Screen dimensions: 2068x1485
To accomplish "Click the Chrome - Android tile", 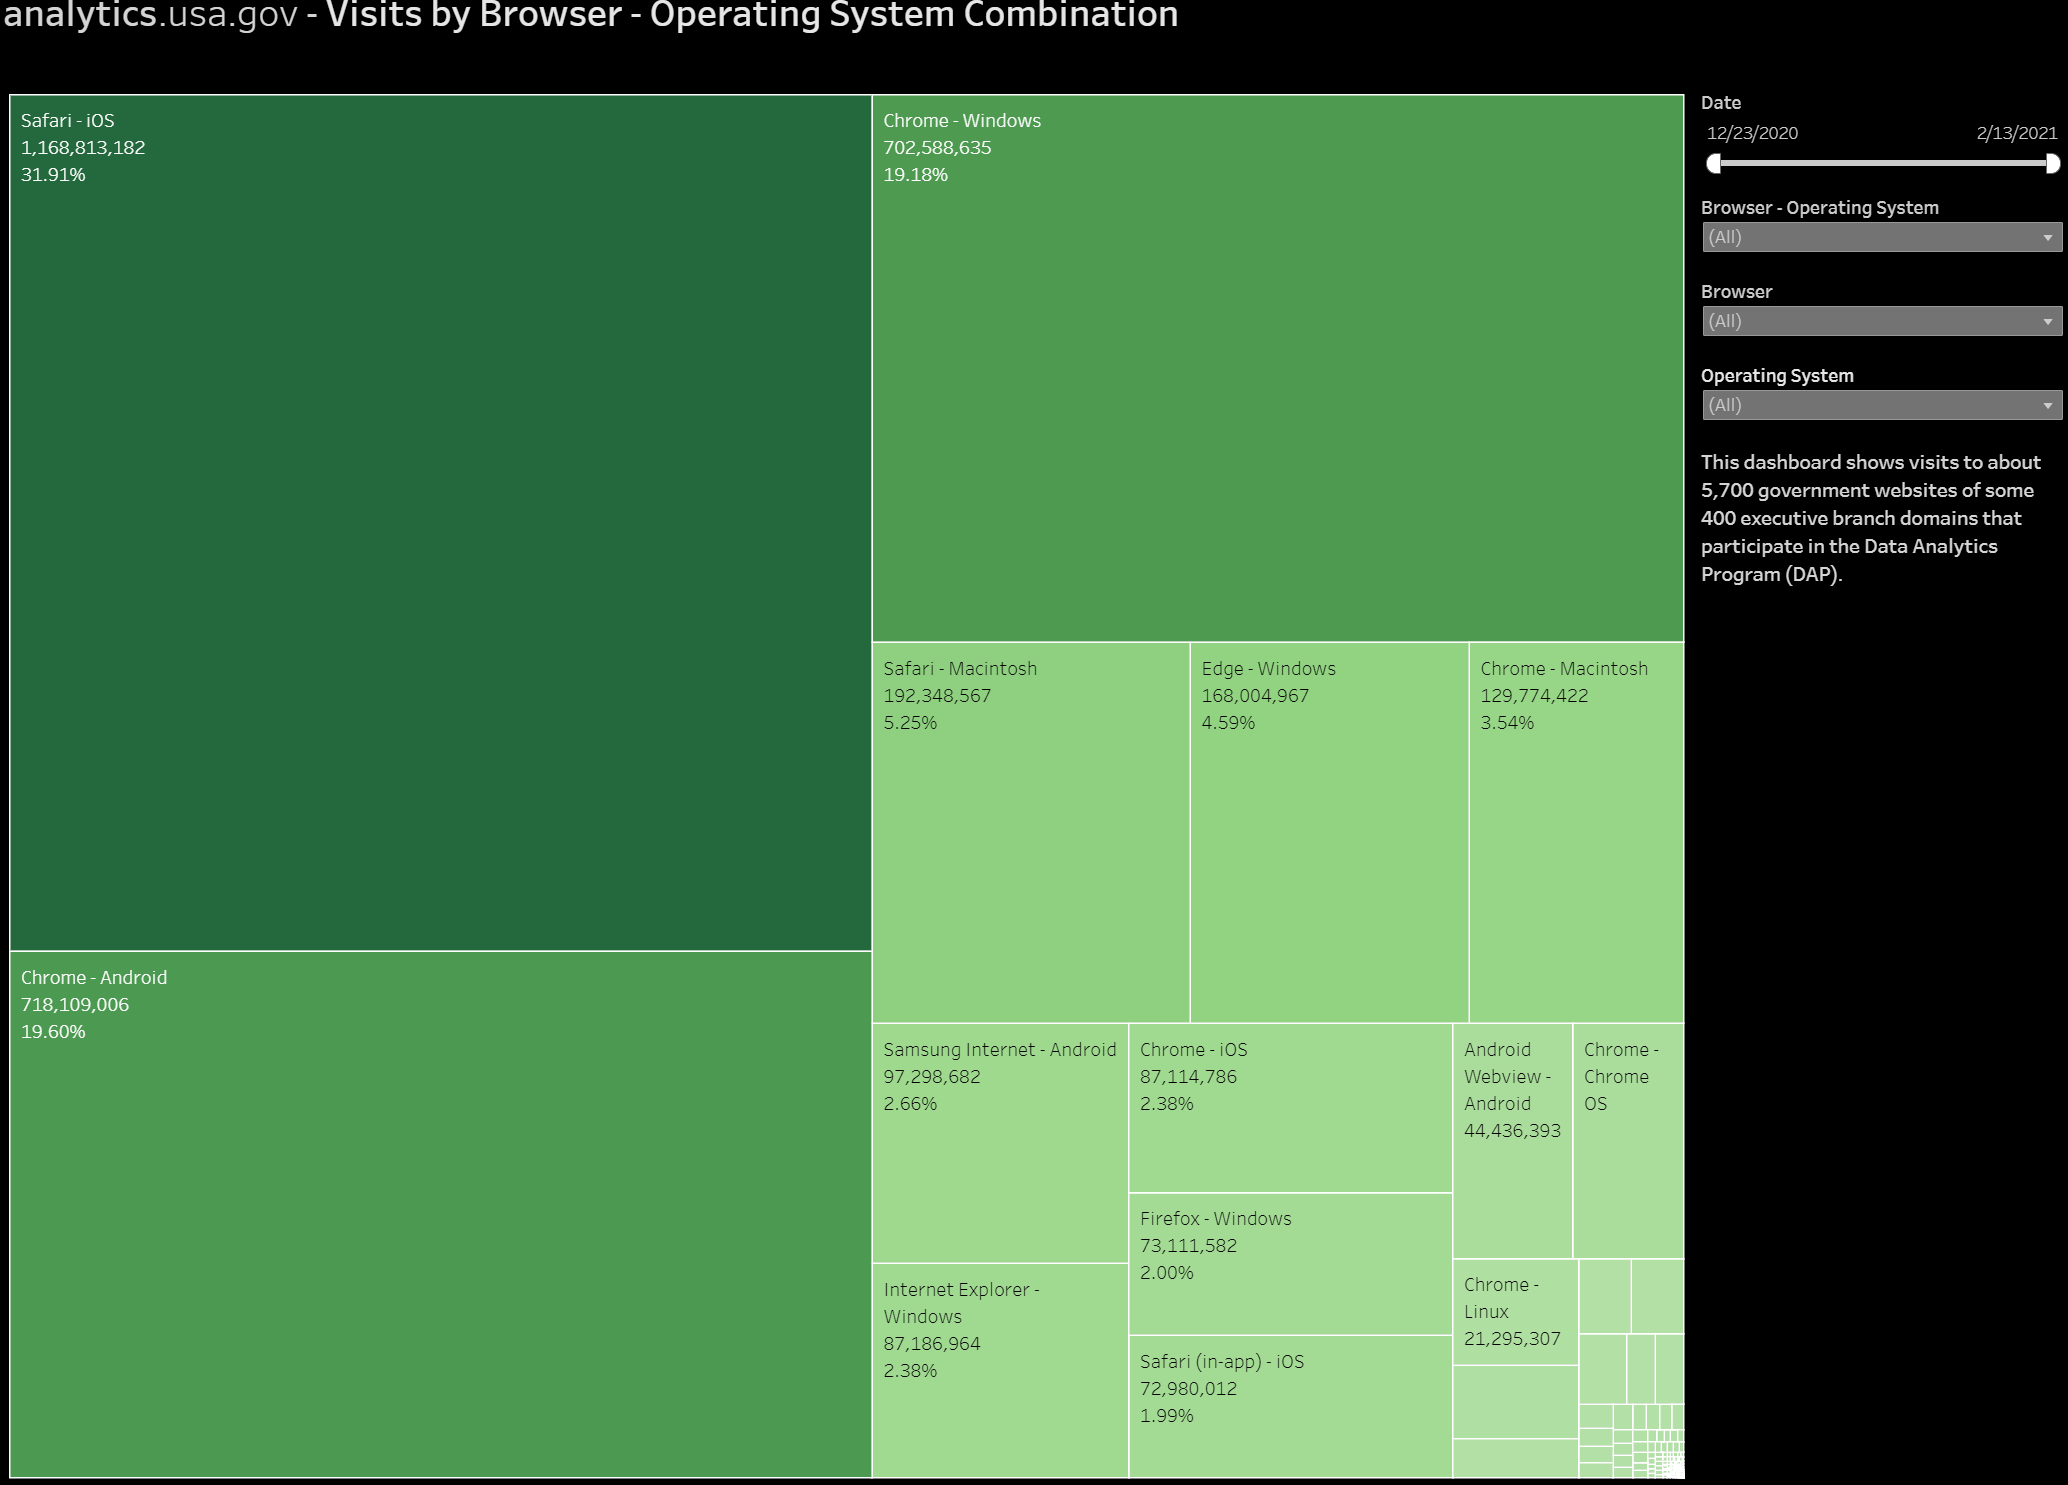I will tap(440, 1213).
